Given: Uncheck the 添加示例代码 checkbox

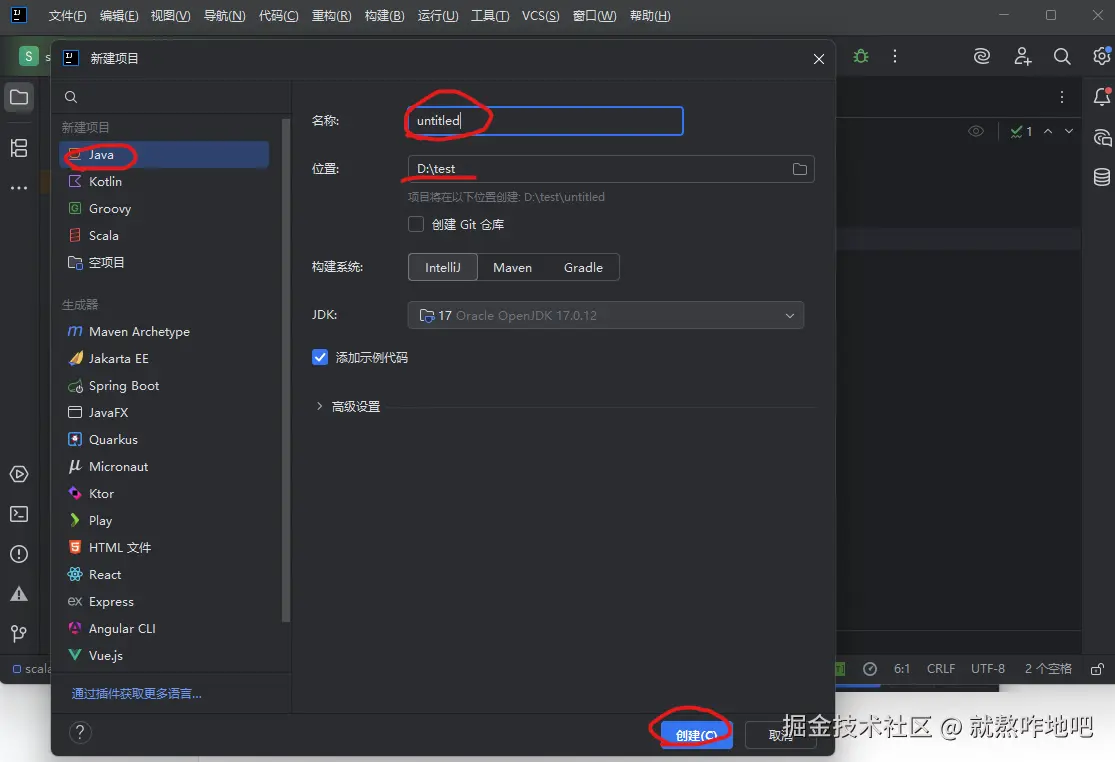Looking at the screenshot, I should tap(319, 357).
